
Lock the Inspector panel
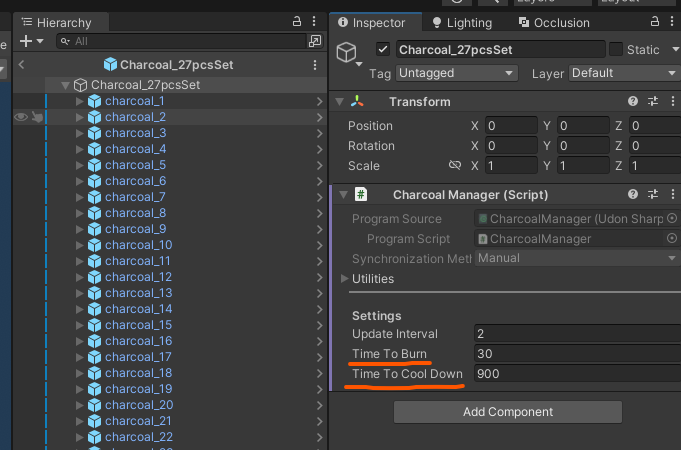point(655,21)
